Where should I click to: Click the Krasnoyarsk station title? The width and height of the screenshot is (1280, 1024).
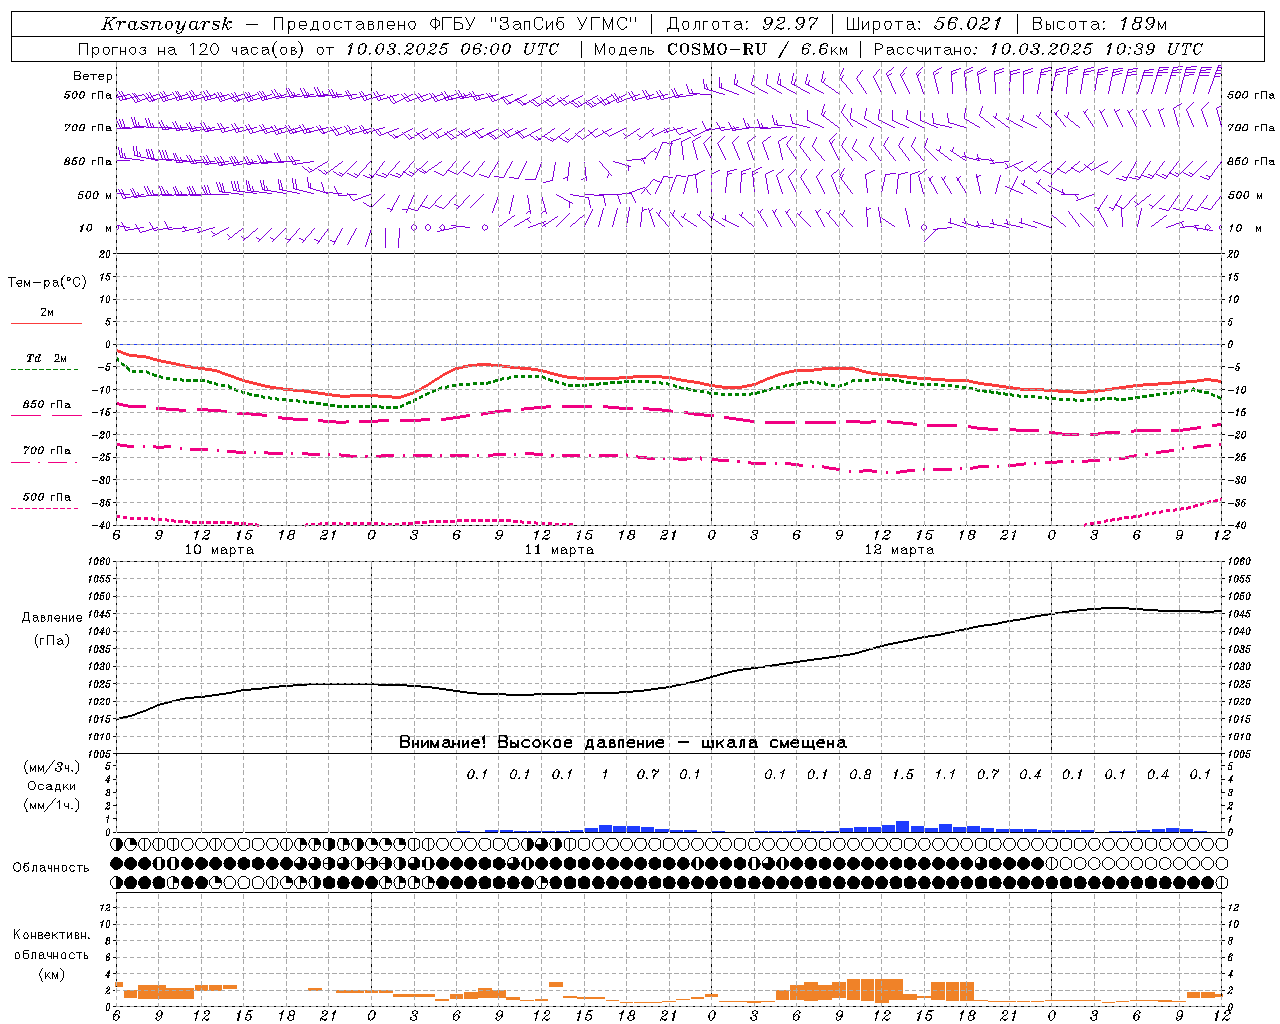click(x=167, y=24)
